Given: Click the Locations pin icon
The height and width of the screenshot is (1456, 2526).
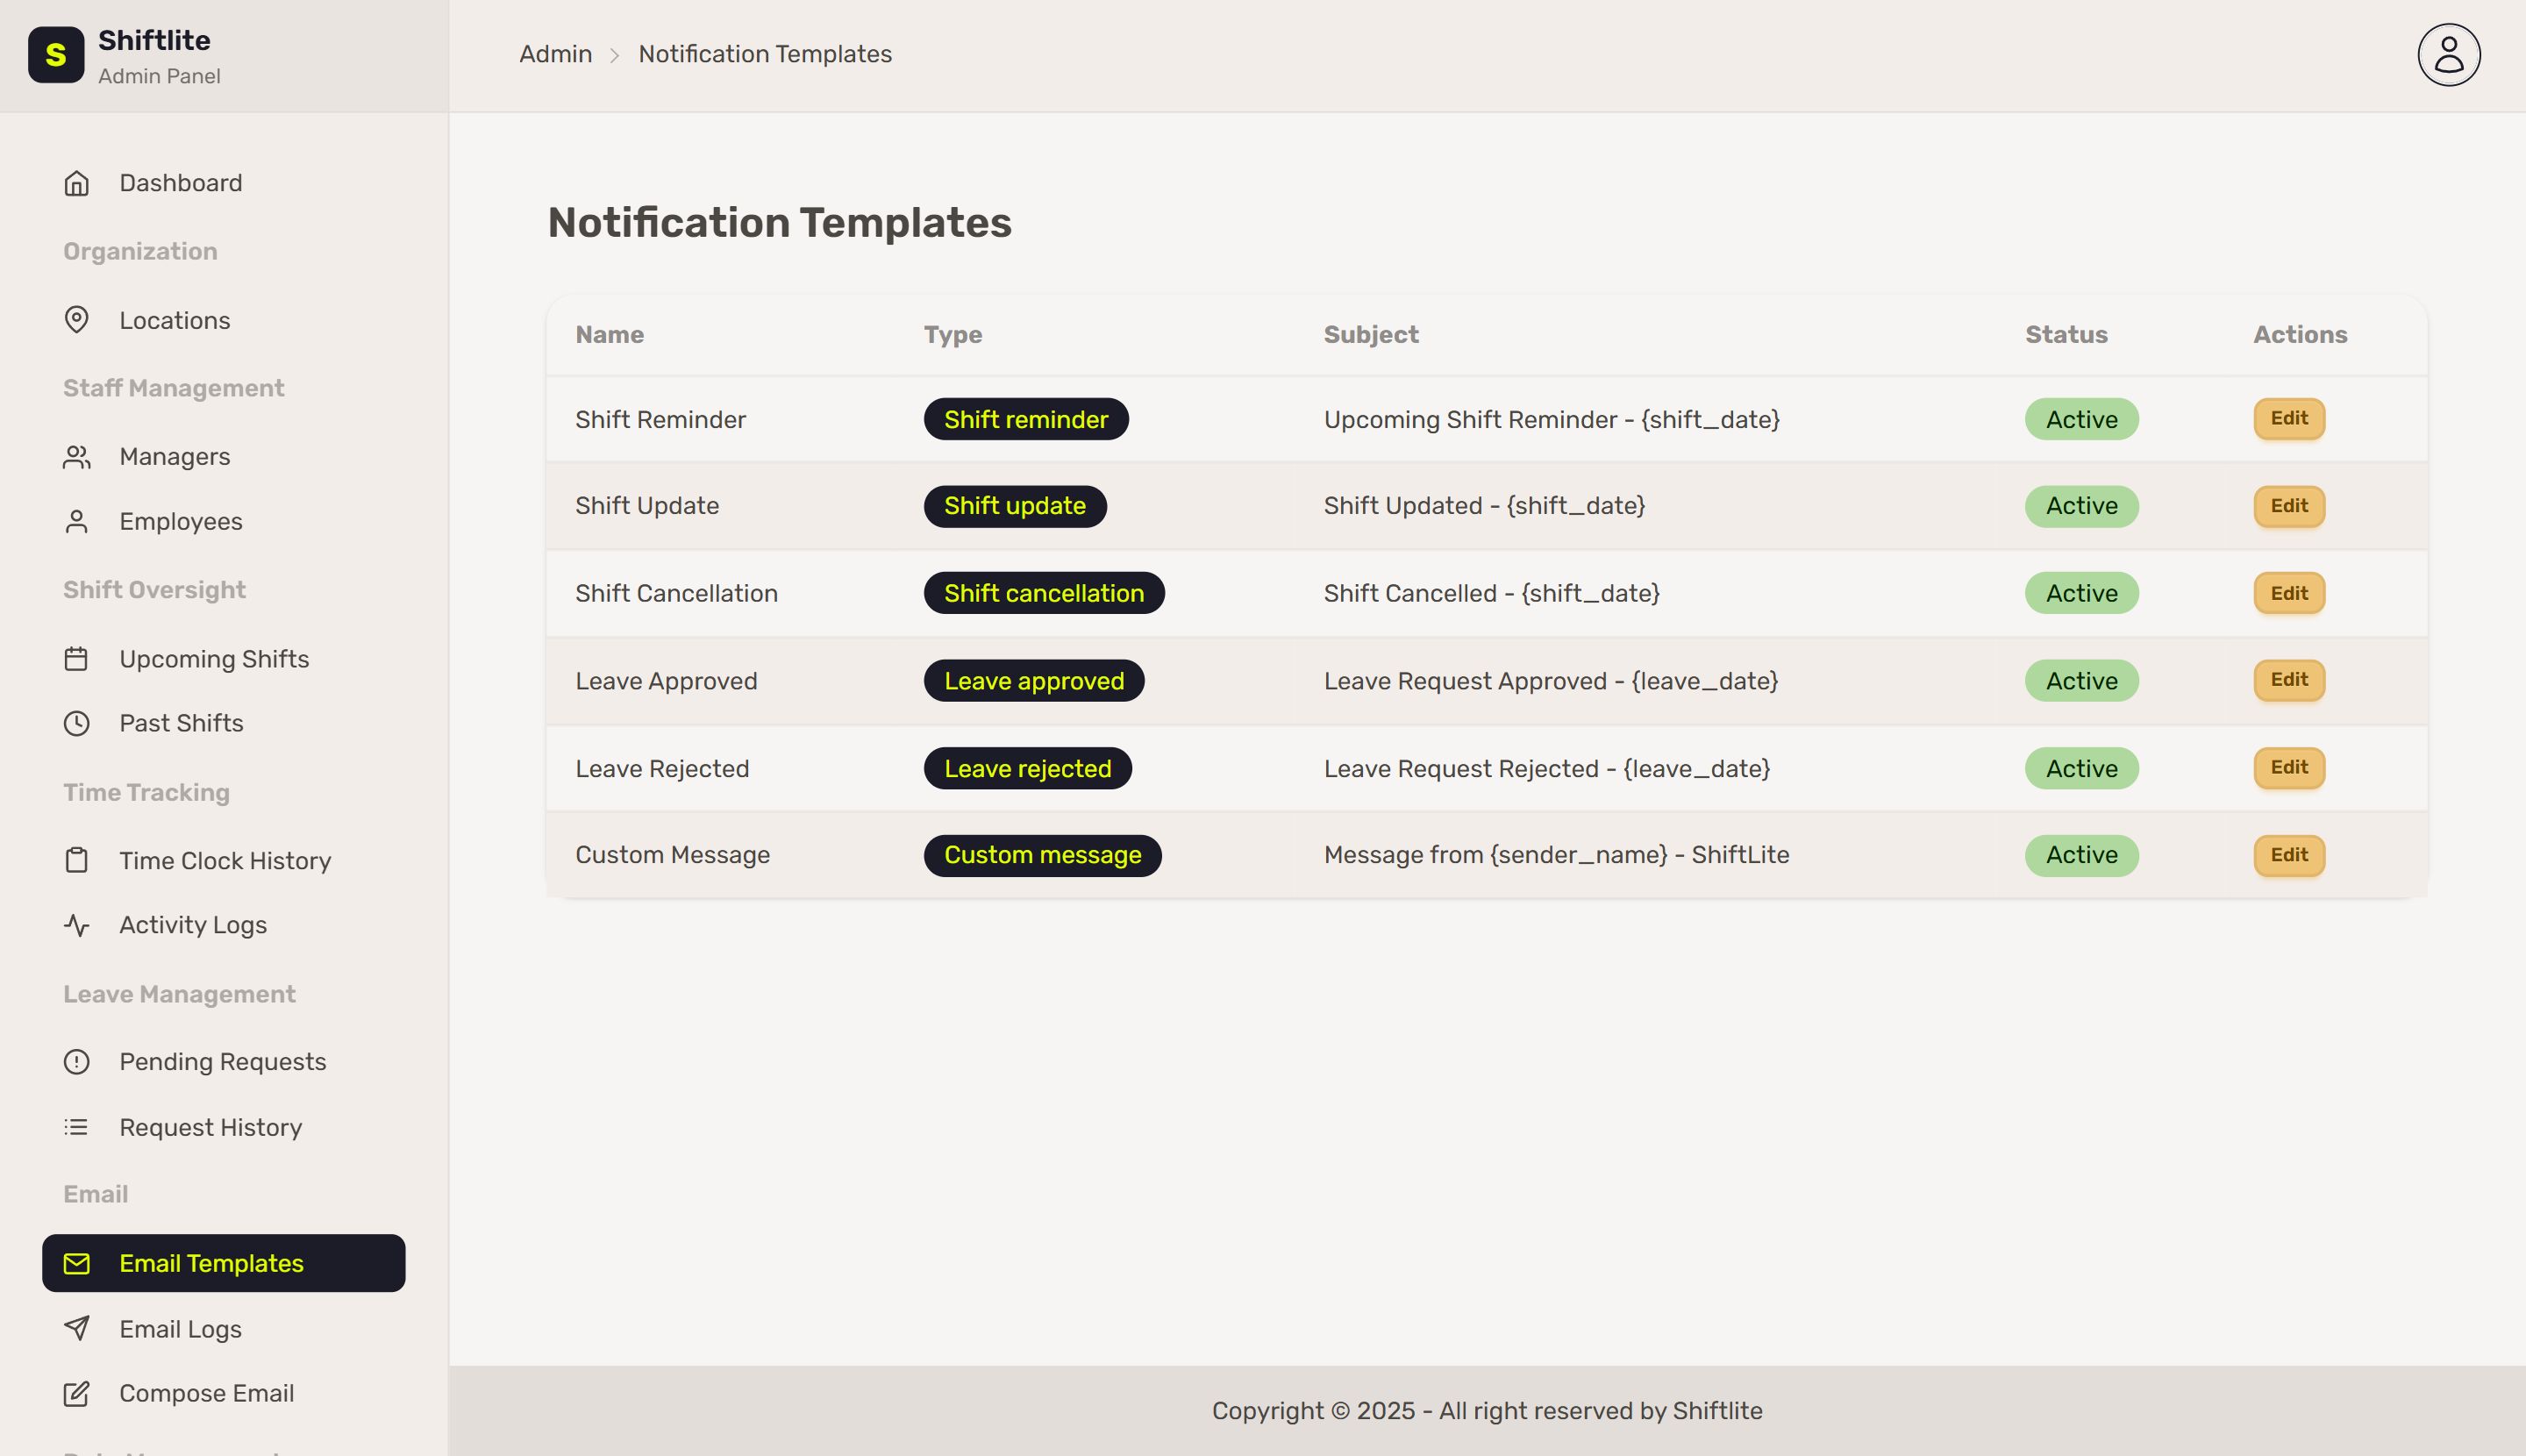Looking at the screenshot, I should 77,320.
